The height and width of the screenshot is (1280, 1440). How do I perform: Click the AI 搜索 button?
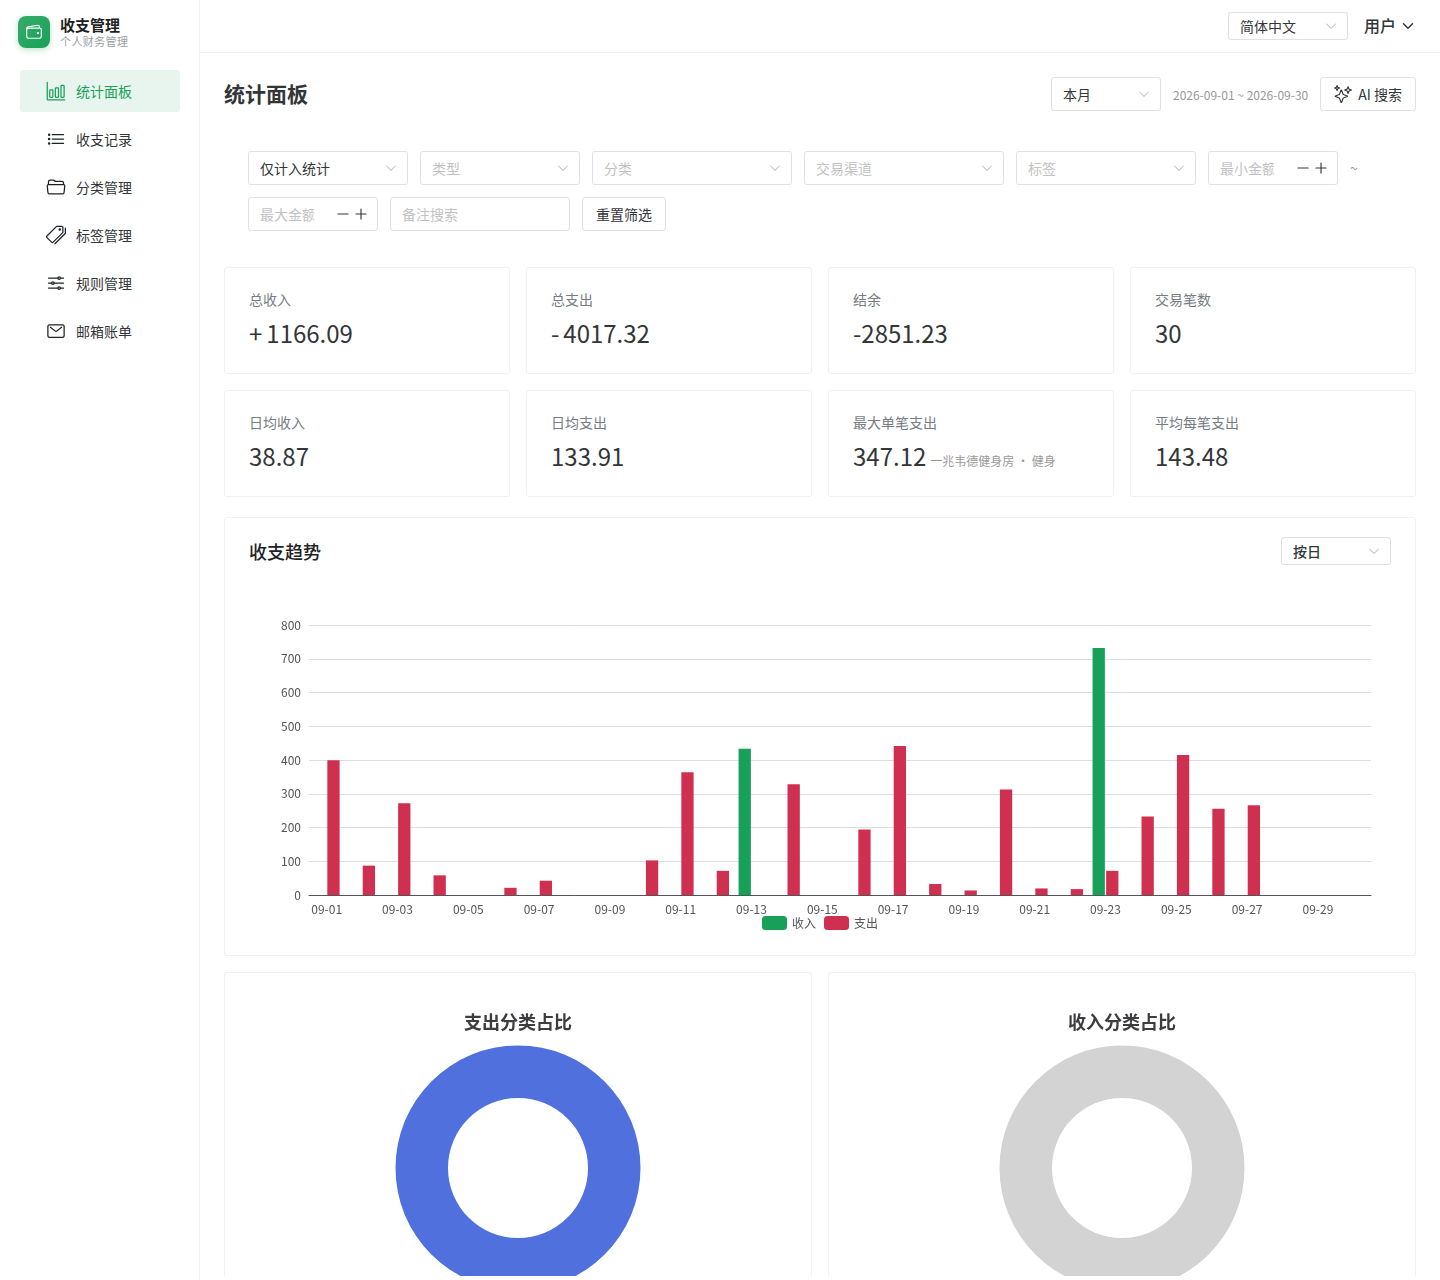[x=1368, y=94]
